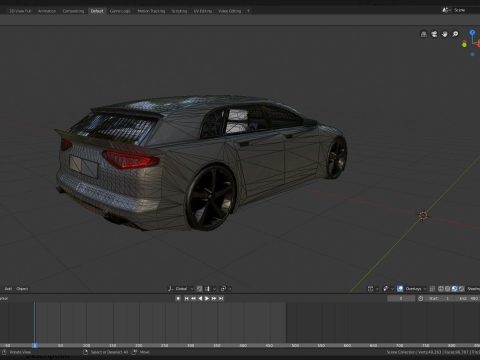This screenshot has width=480, height=360.
Task: Click the End frame field
Action: pos(468,298)
